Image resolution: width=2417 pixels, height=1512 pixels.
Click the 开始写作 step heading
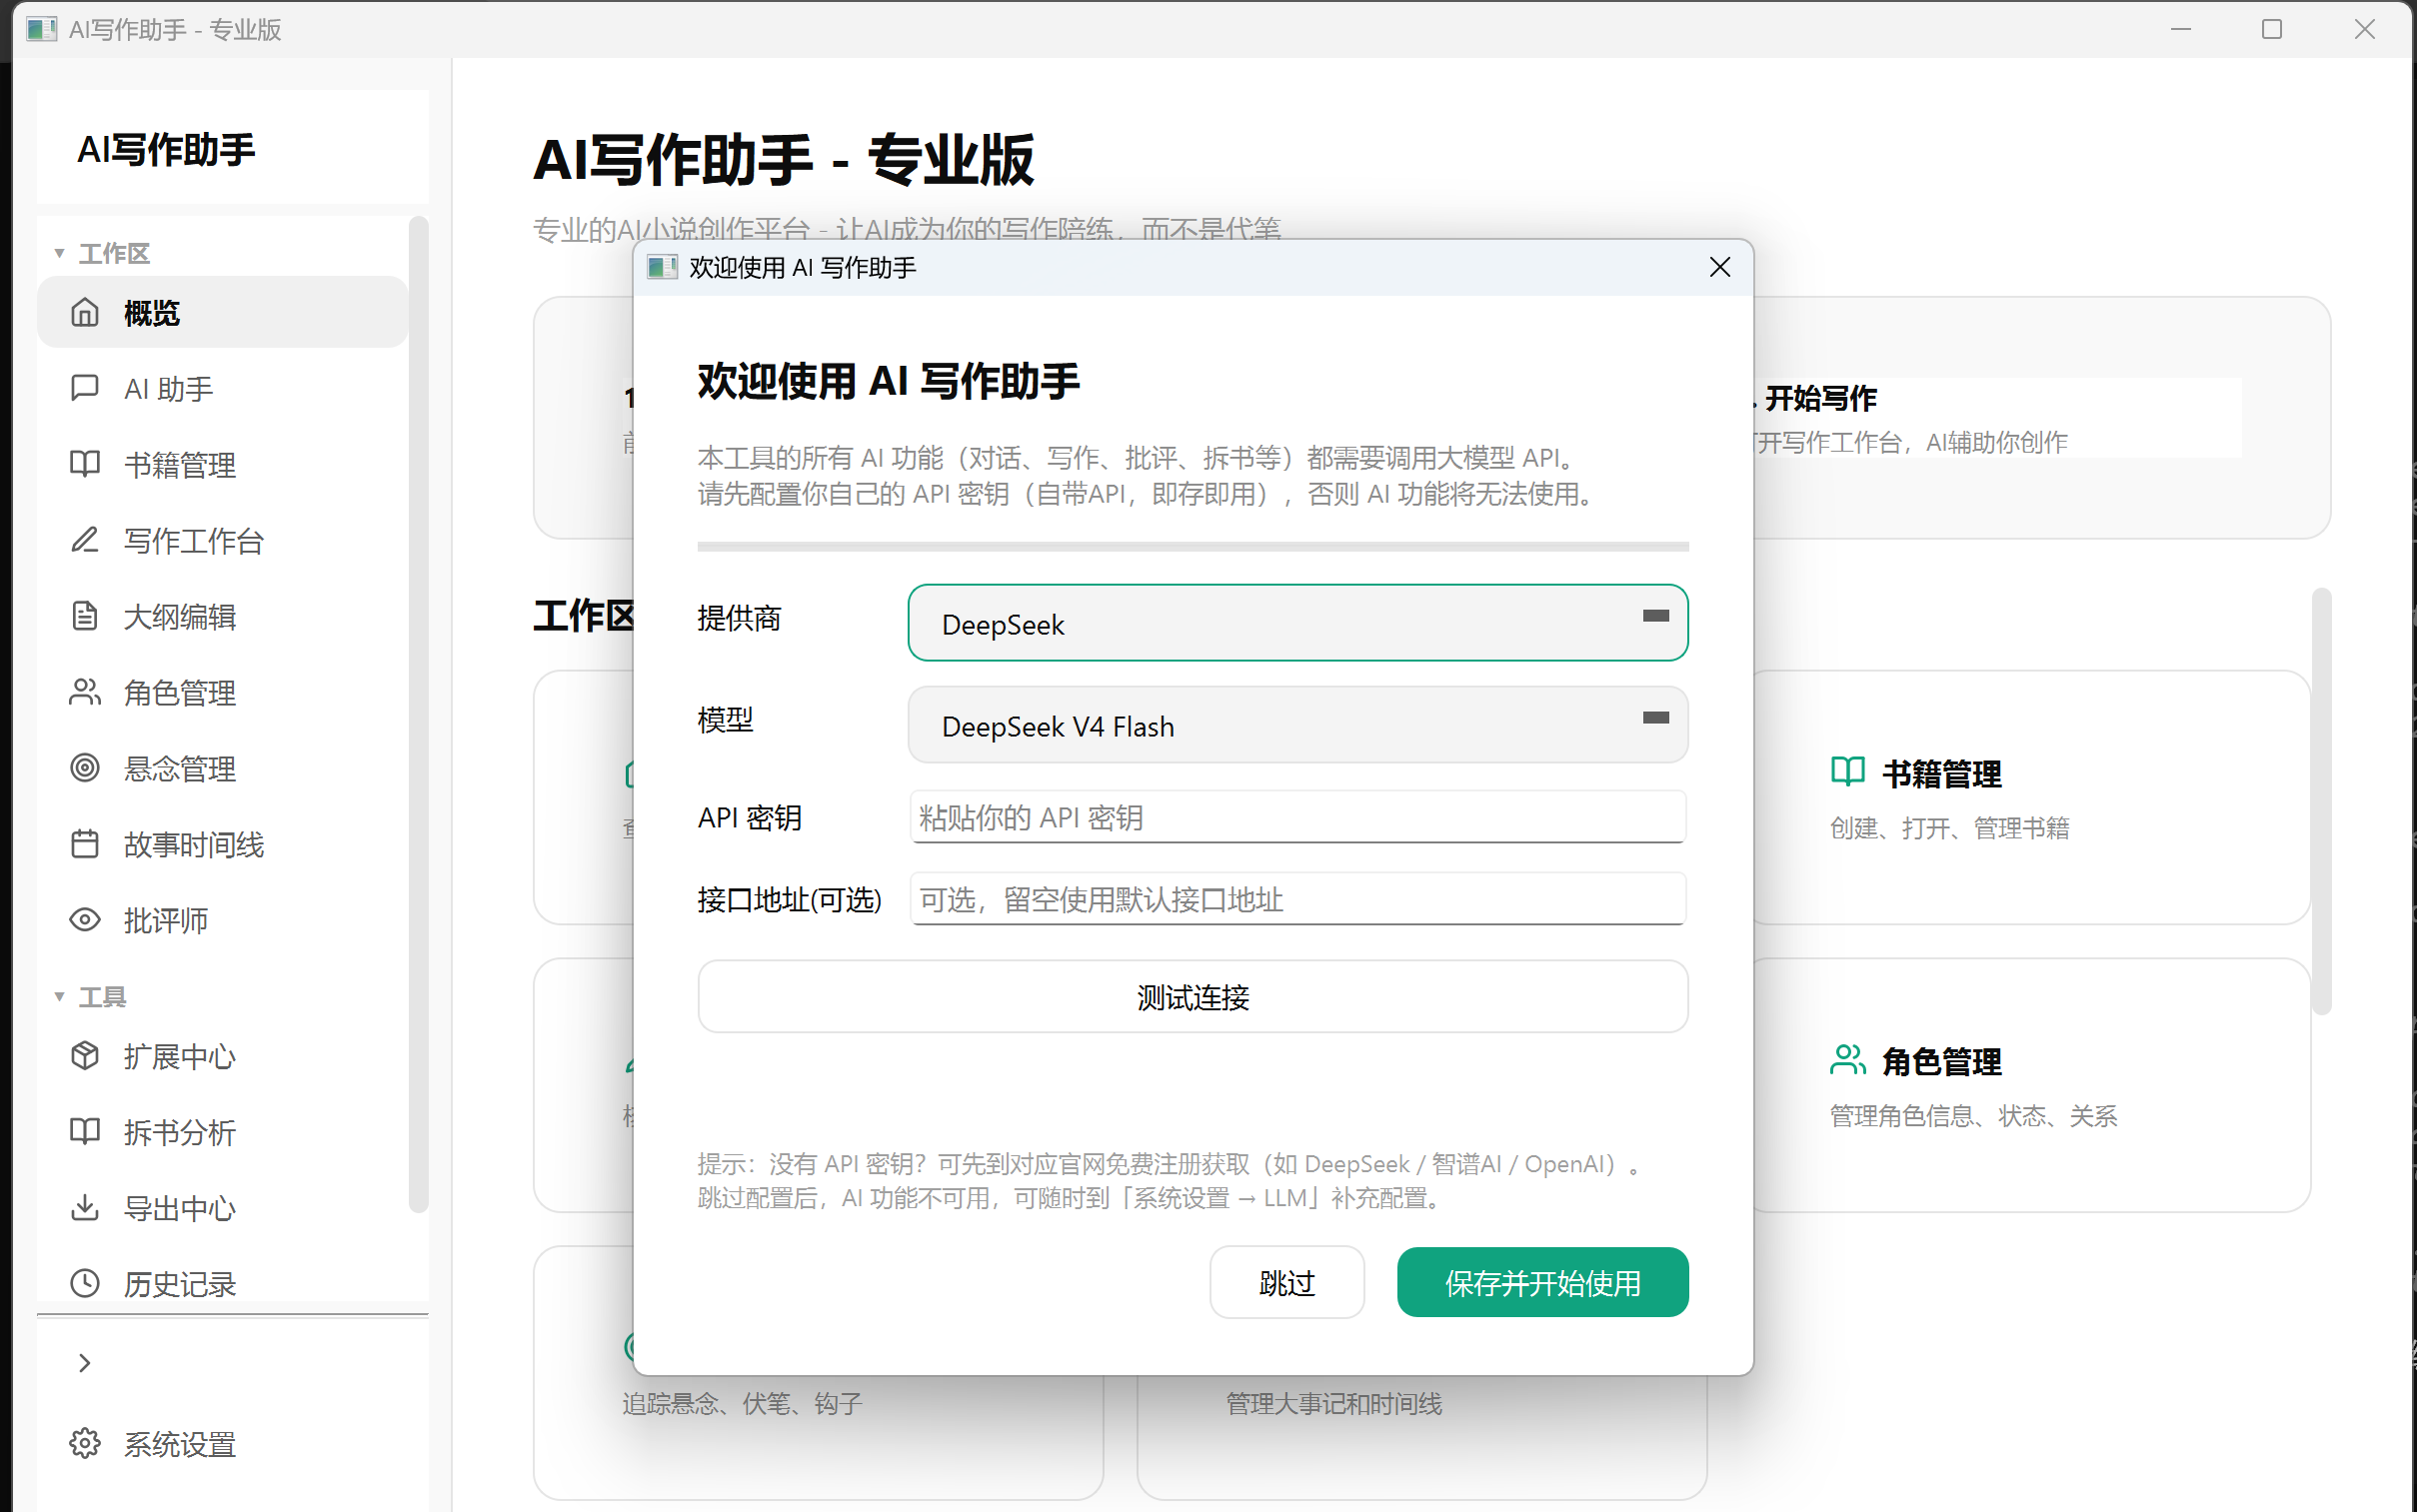[1820, 398]
